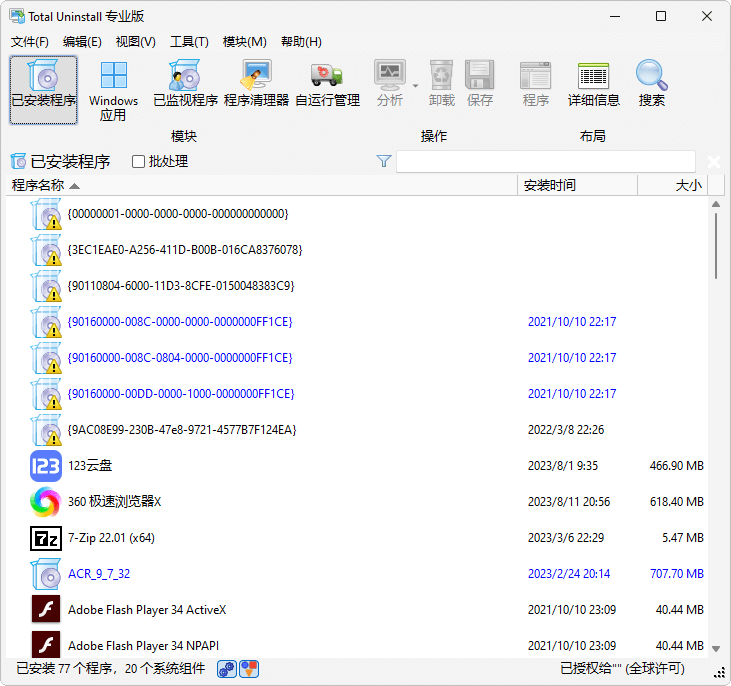The image size is (731, 686).
Task: Click the 卸载 recycle bin icon
Action: [441, 75]
